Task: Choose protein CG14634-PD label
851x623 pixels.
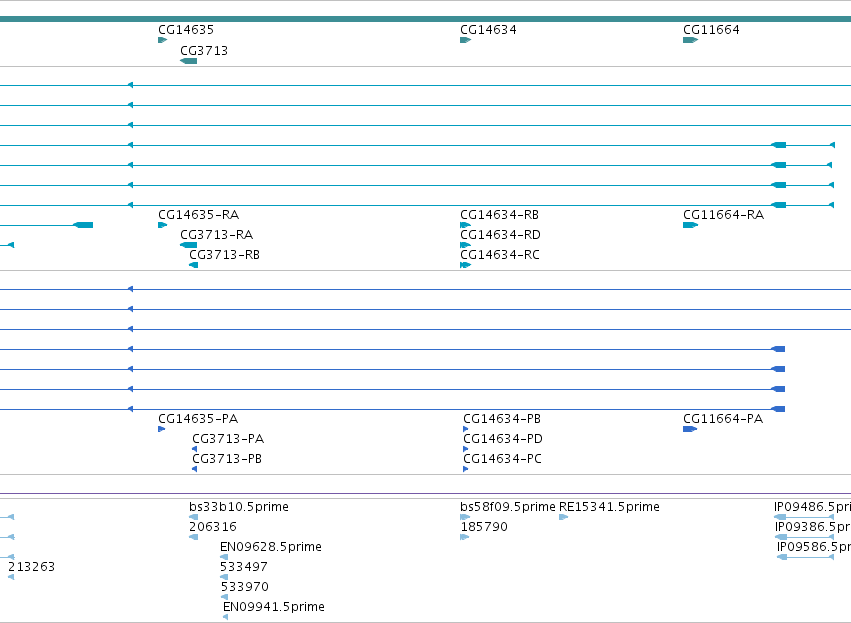Action: point(503,439)
